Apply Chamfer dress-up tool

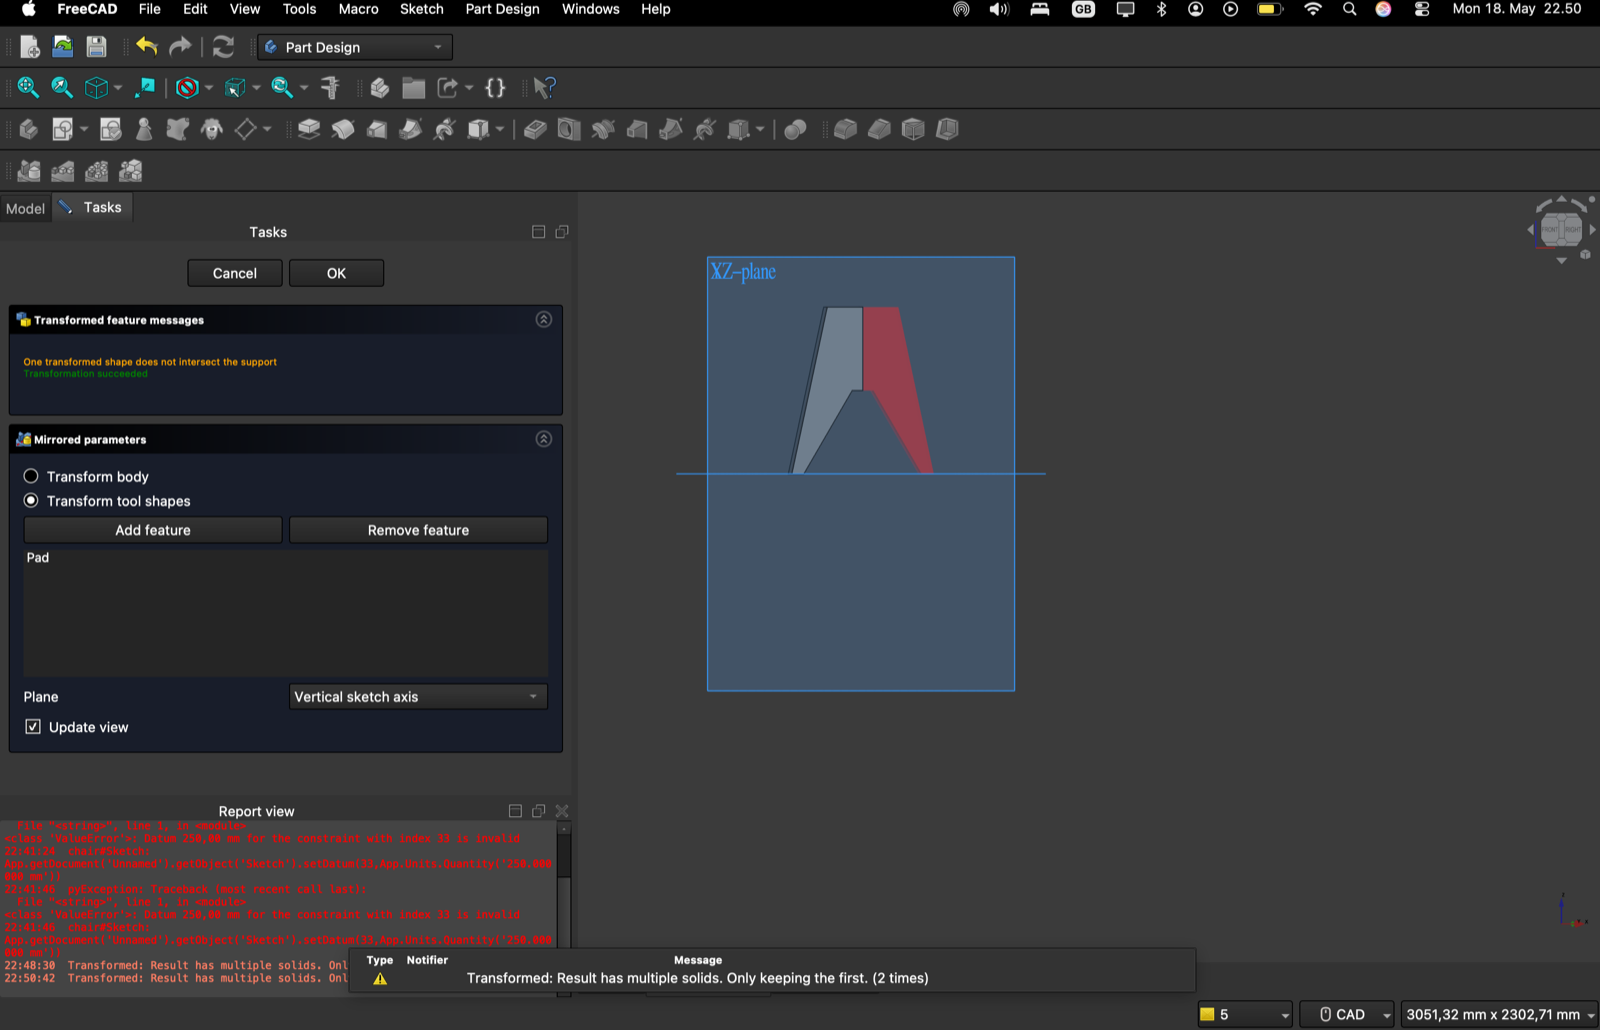[x=879, y=129]
